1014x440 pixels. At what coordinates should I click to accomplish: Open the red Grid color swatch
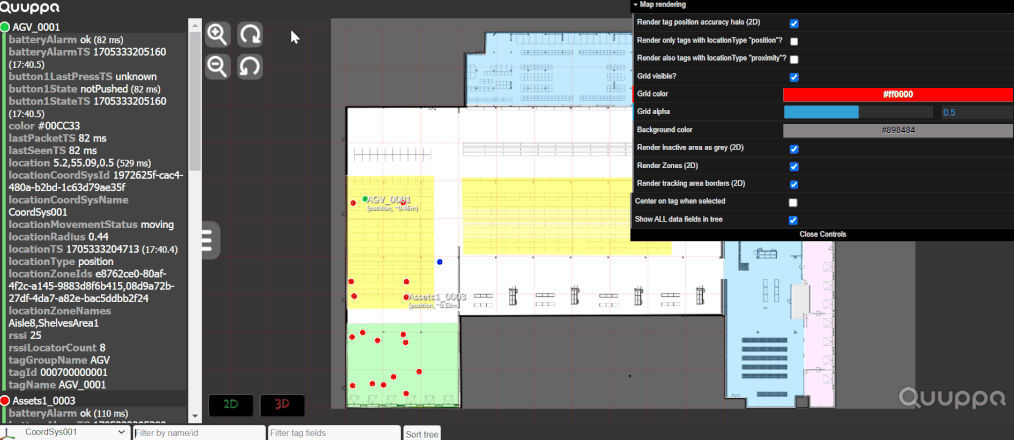tap(897, 94)
